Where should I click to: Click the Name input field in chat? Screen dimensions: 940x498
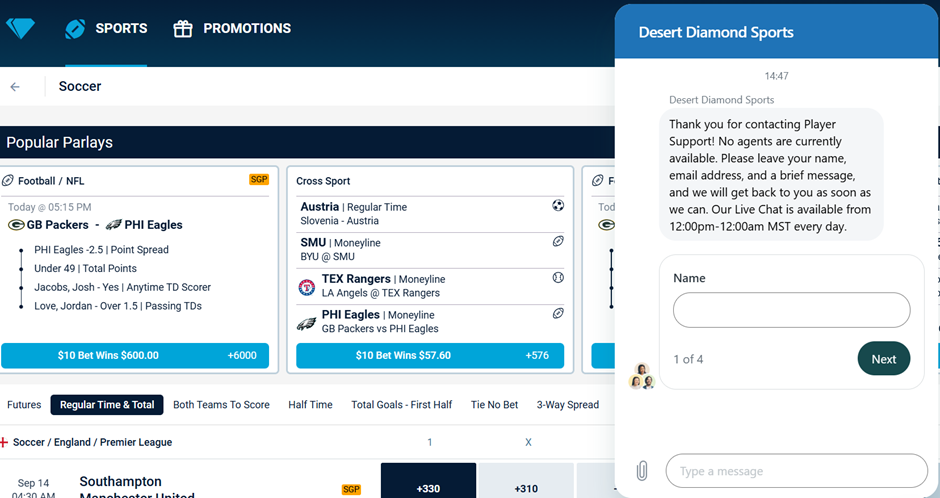coord(791,310)
